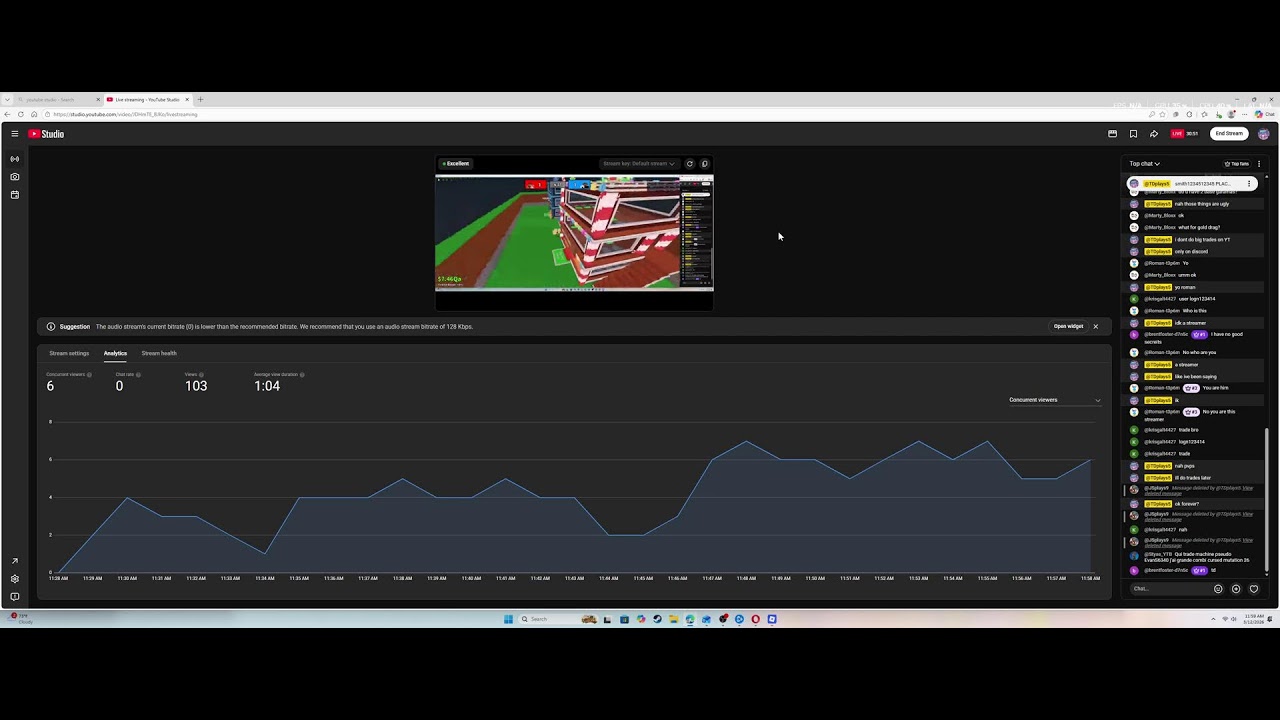The height and width of the screenshot is (720, 1280).
Task: Open the chat panel three-dot menu
Action: click(x=1259, y=164)
